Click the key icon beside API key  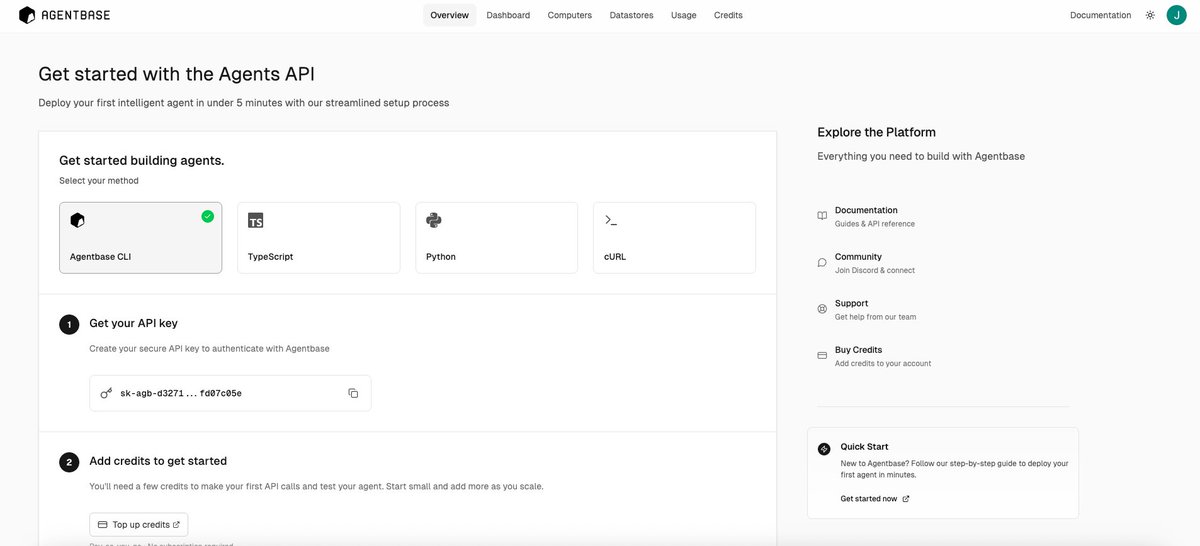pyautogui.click(x=106, y=393)
